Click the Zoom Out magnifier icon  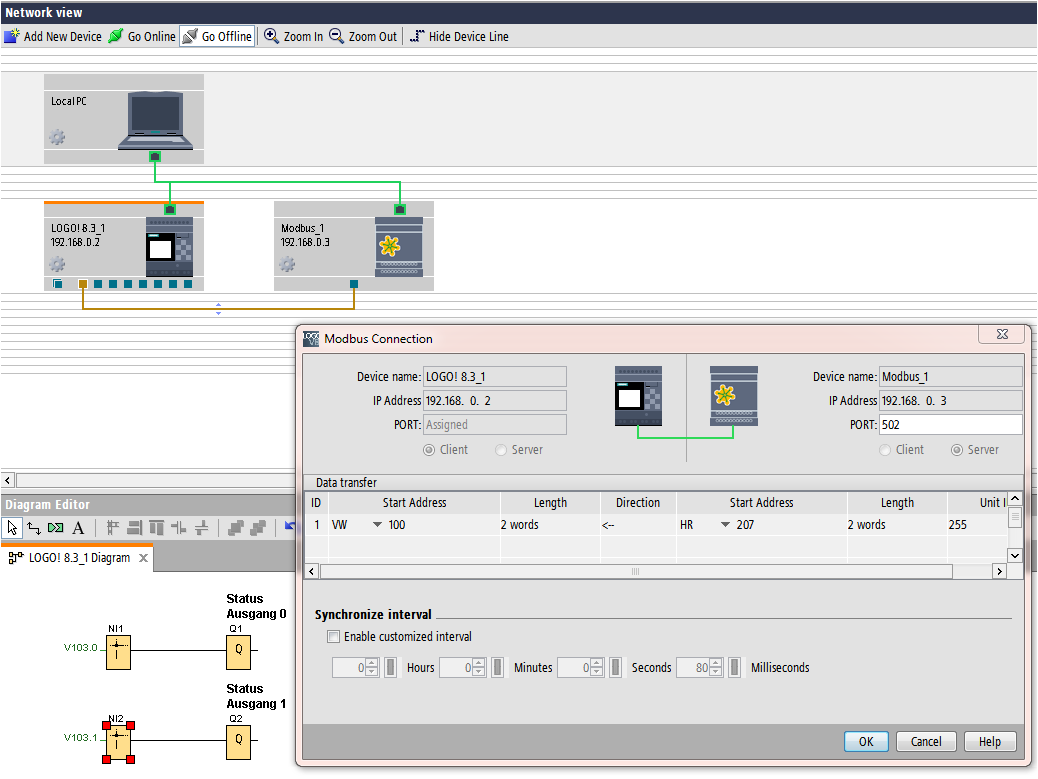(x=337, y=36)
